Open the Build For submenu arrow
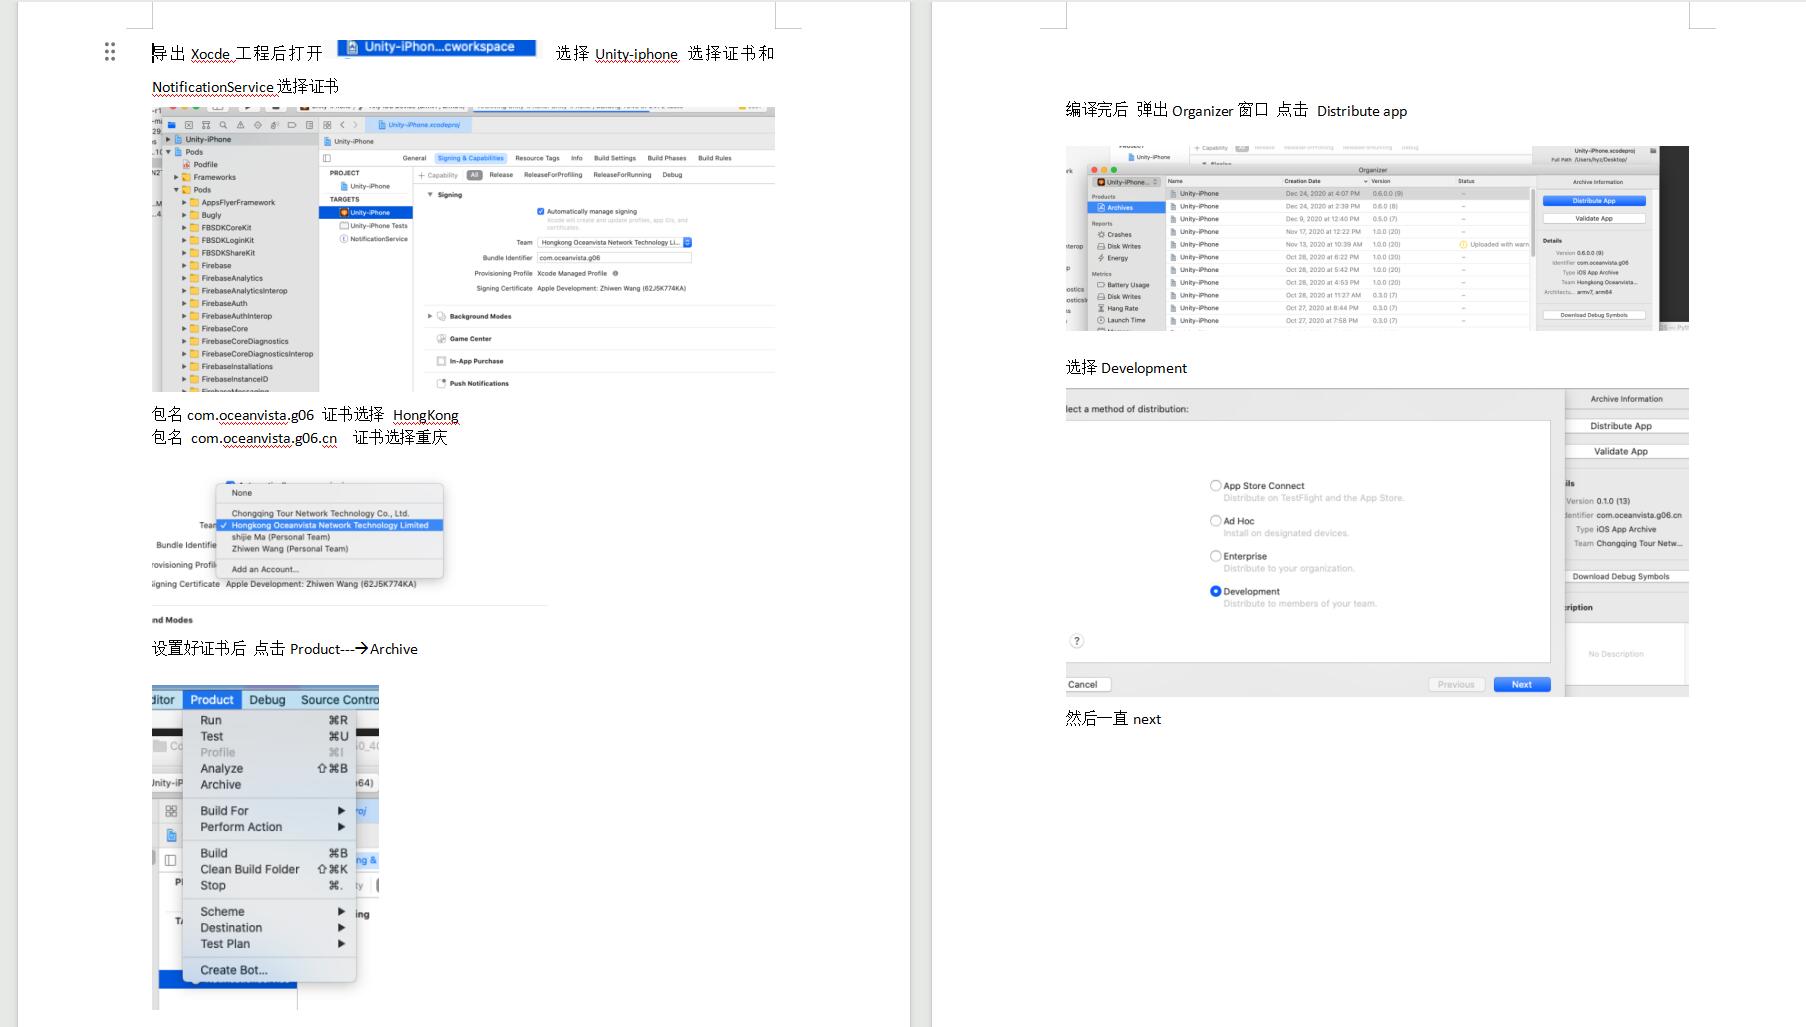 click(x=341, y=811)
